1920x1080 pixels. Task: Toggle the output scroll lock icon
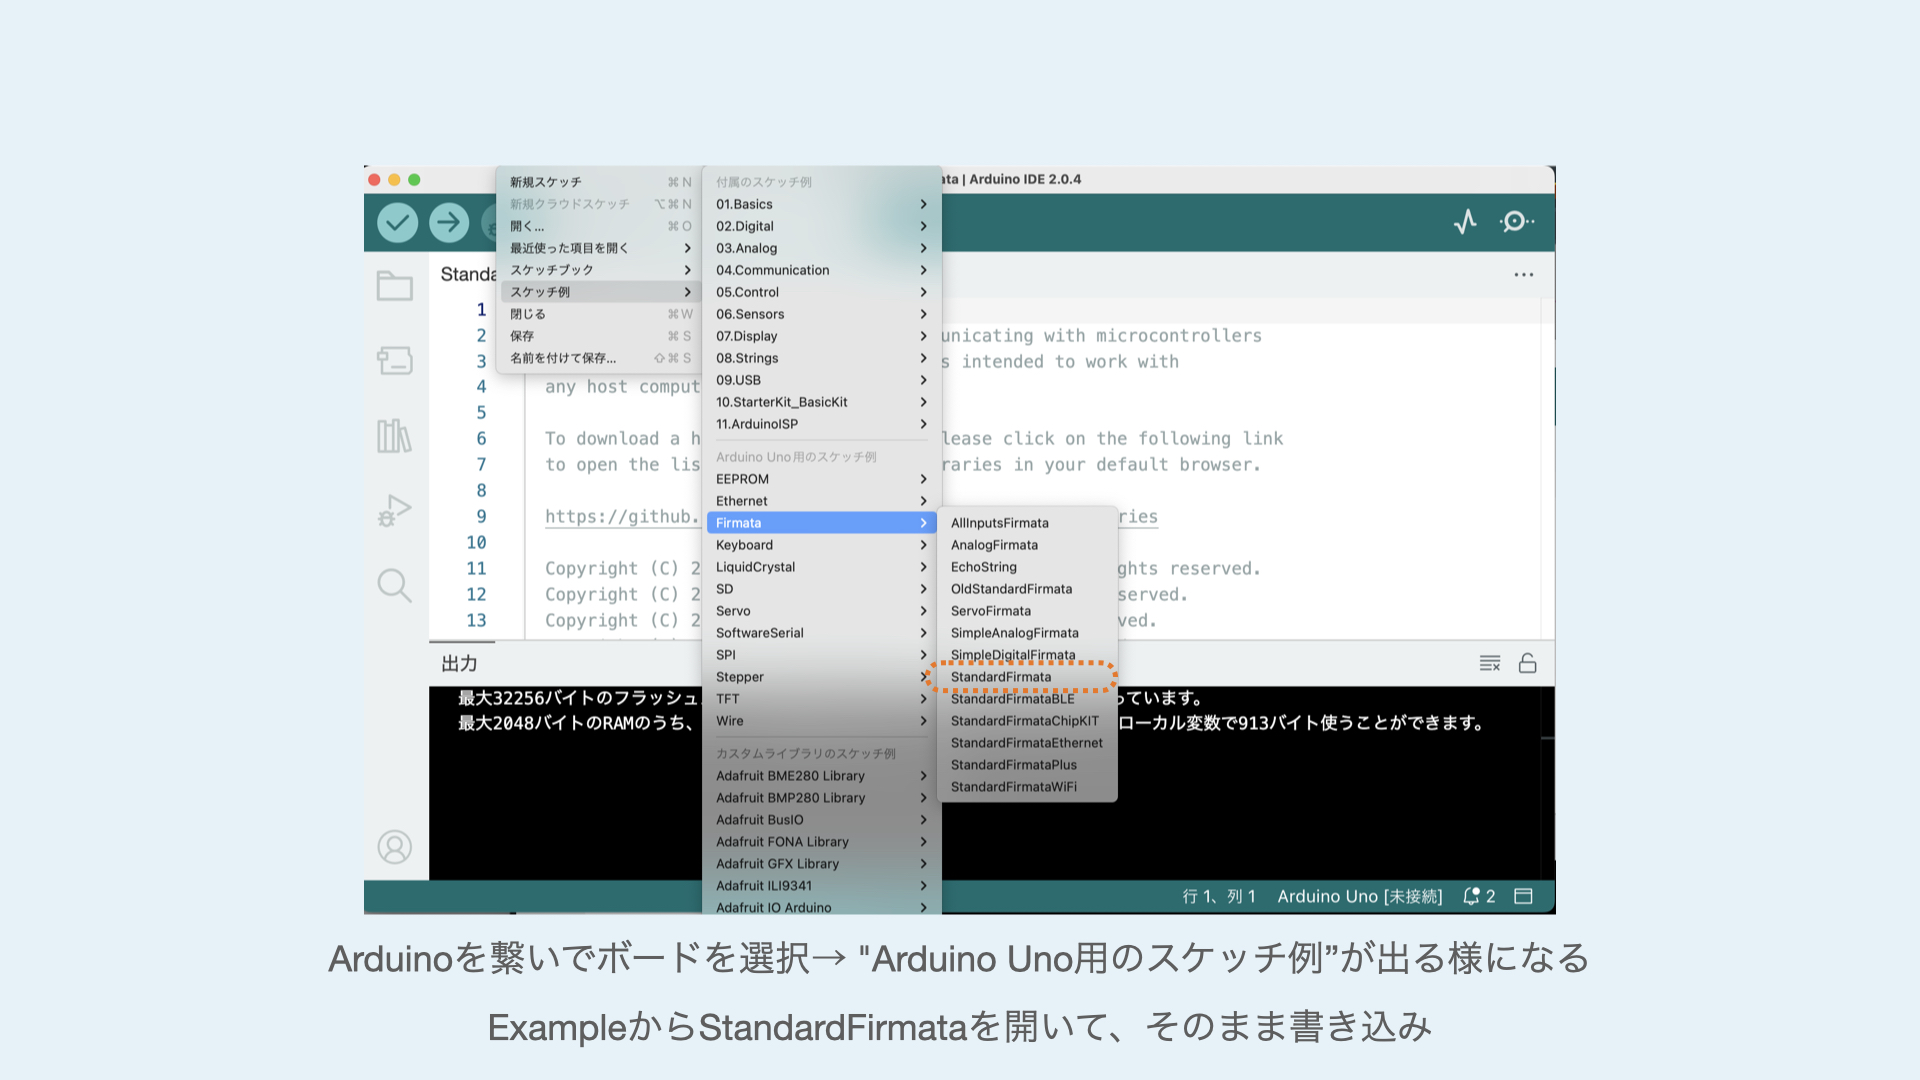(1527, 663)
